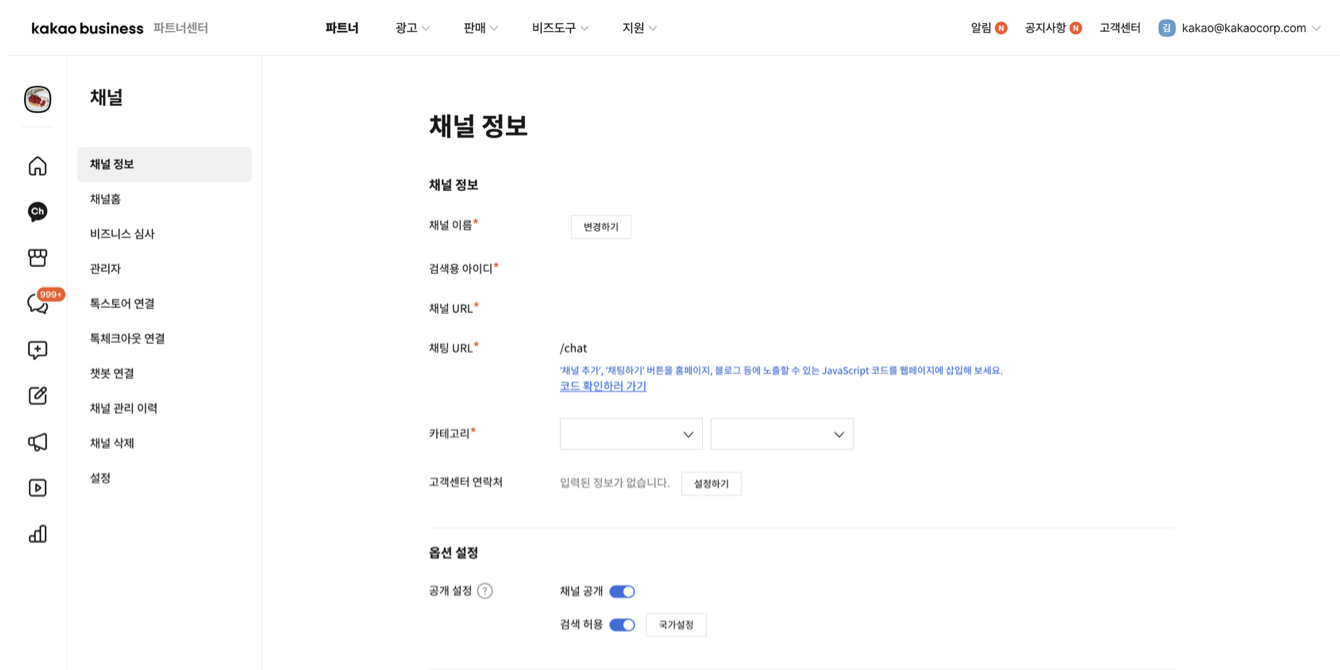Click the video play icon in sidebar
This screenshot has width=1340, height=670.
point(37,488)
